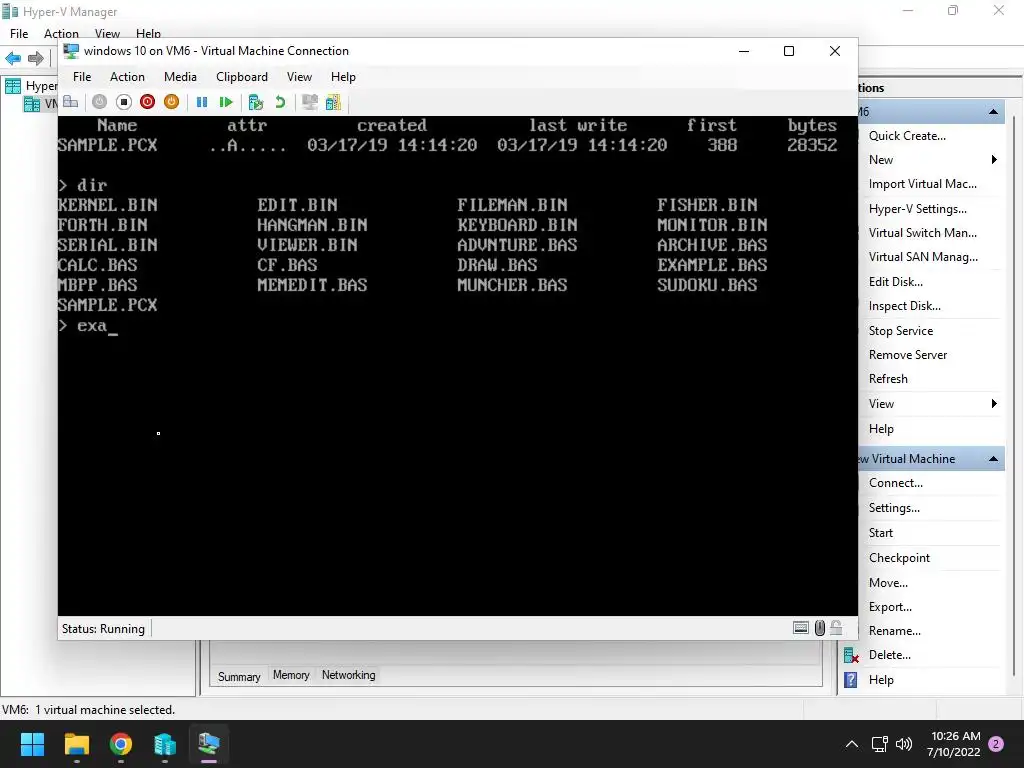Click the mouse status icon in VM window
The image size is (1024, 768).
pyautogui.click(x=820, y=628)
